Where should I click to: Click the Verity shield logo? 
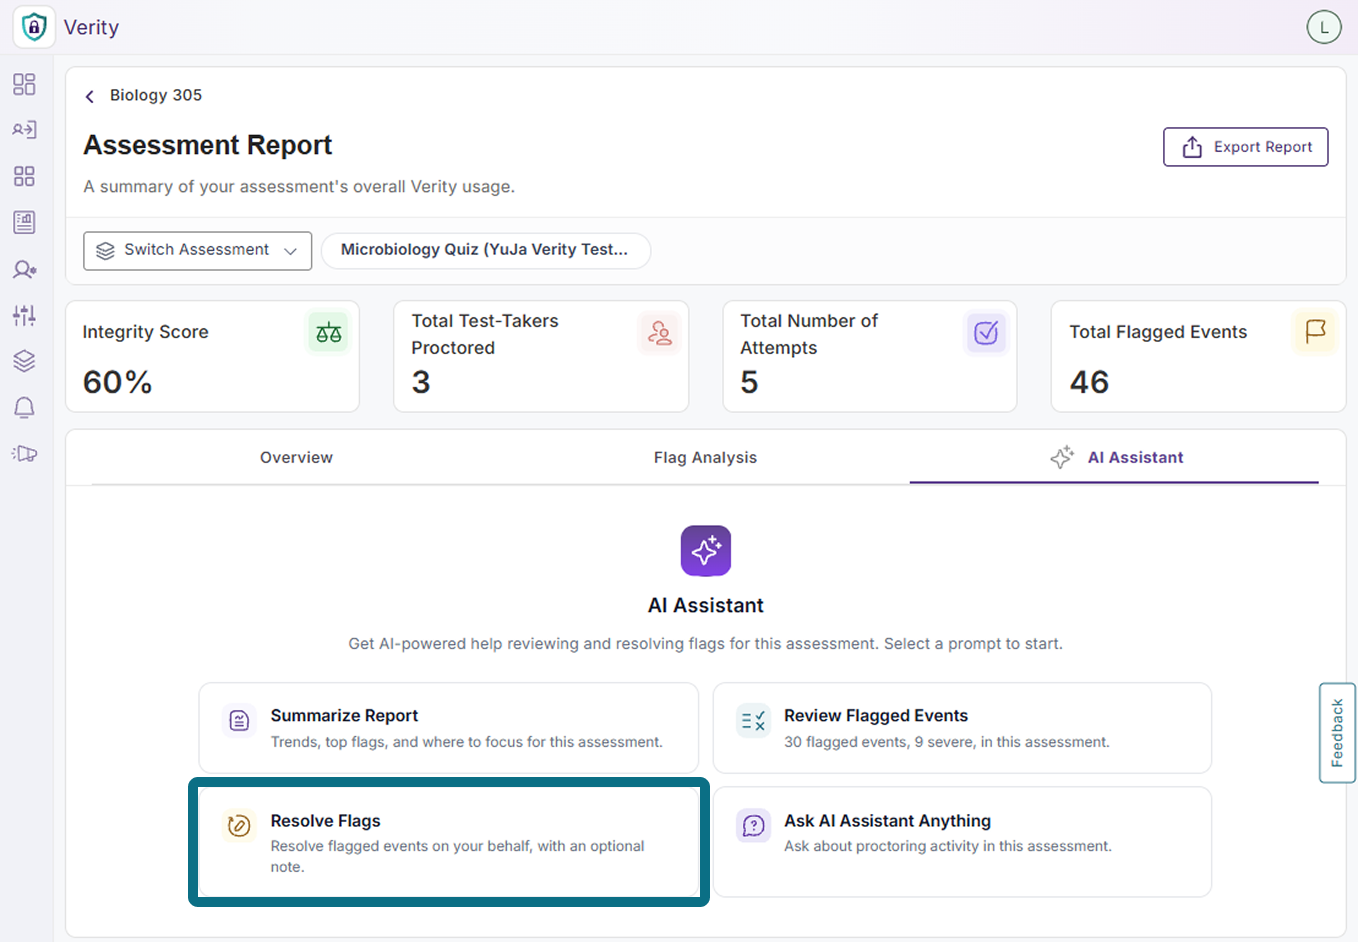coord(34,27)
